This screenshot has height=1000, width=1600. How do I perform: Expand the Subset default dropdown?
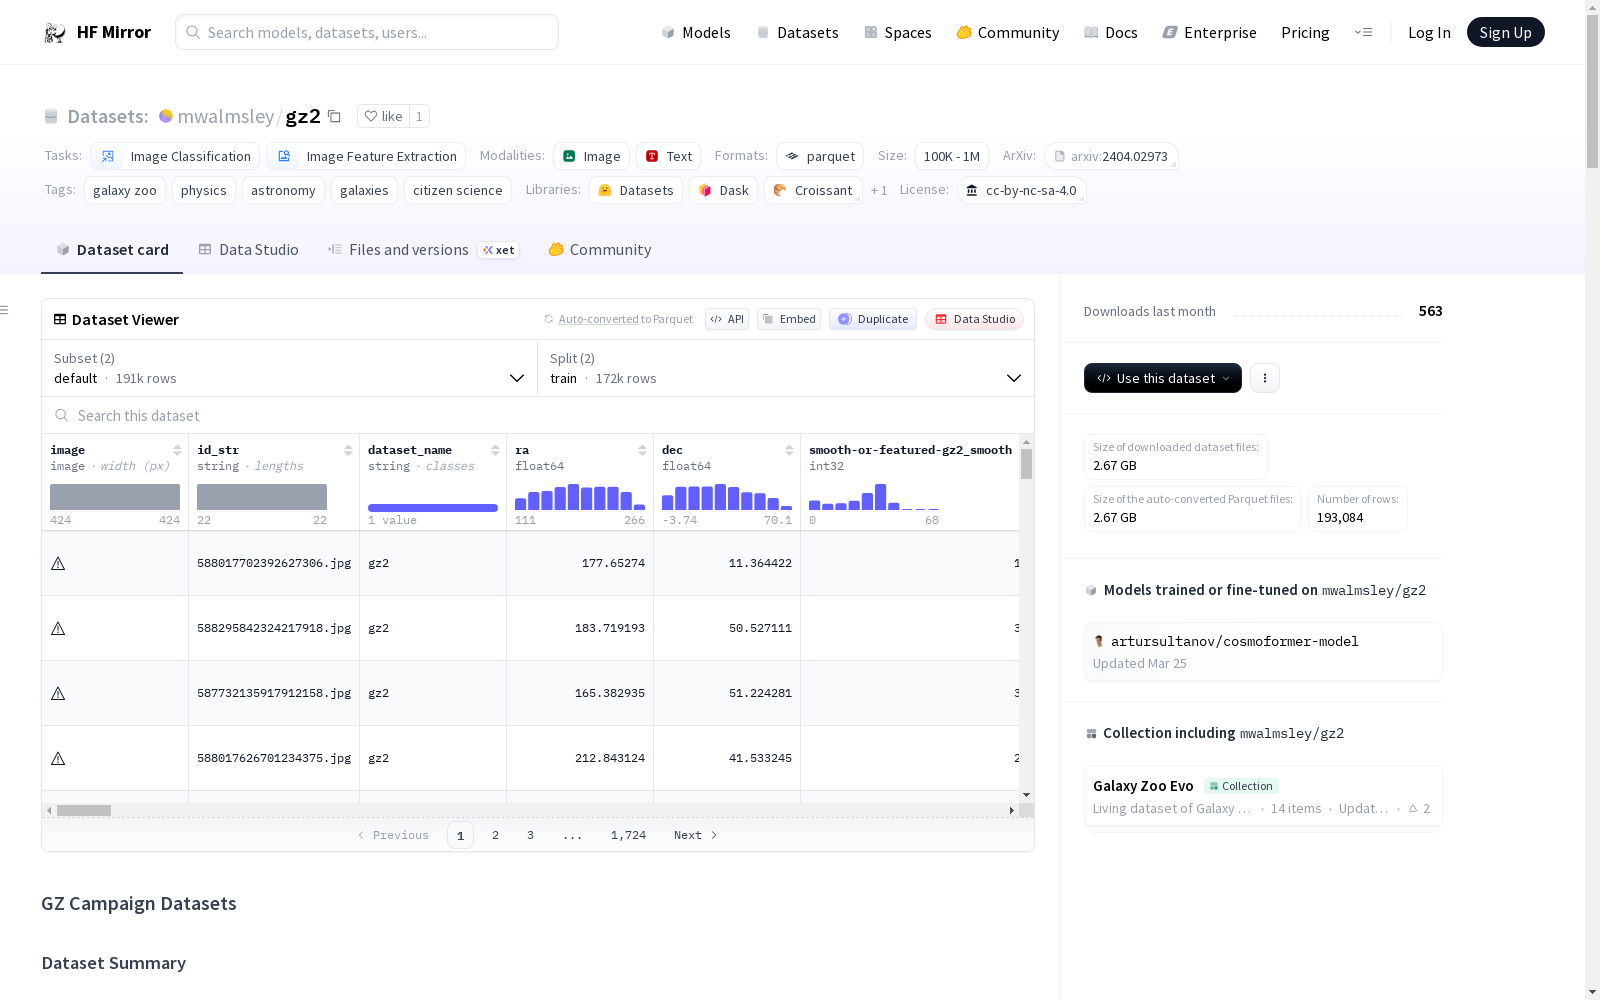(x=290, y=368)
